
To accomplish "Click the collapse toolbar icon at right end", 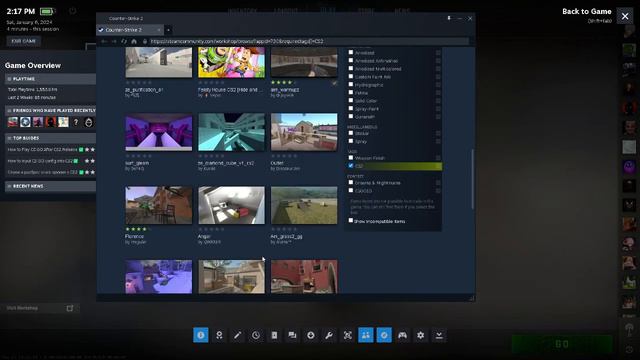I will (439, 335).
